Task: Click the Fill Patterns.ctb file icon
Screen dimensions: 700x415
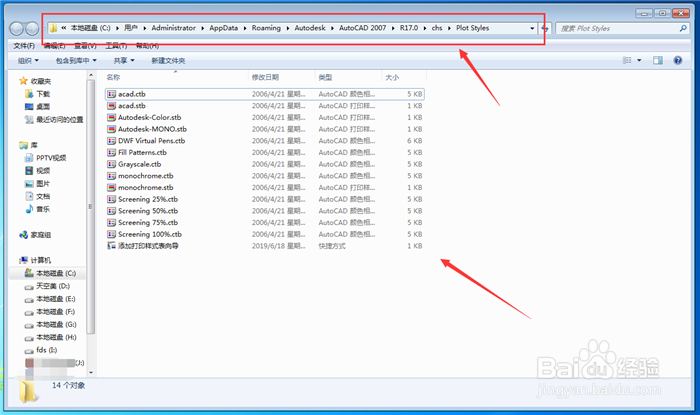Action: click(x=112, y=152)
